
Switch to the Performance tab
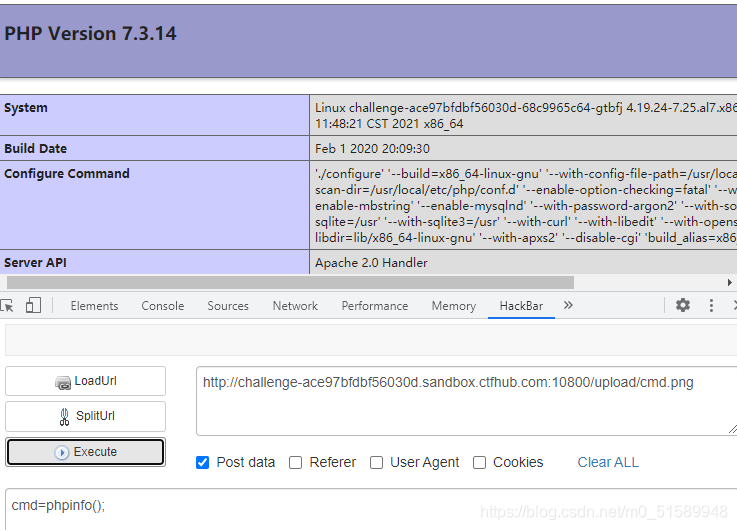pyautogui.click(x=375, y=306)
